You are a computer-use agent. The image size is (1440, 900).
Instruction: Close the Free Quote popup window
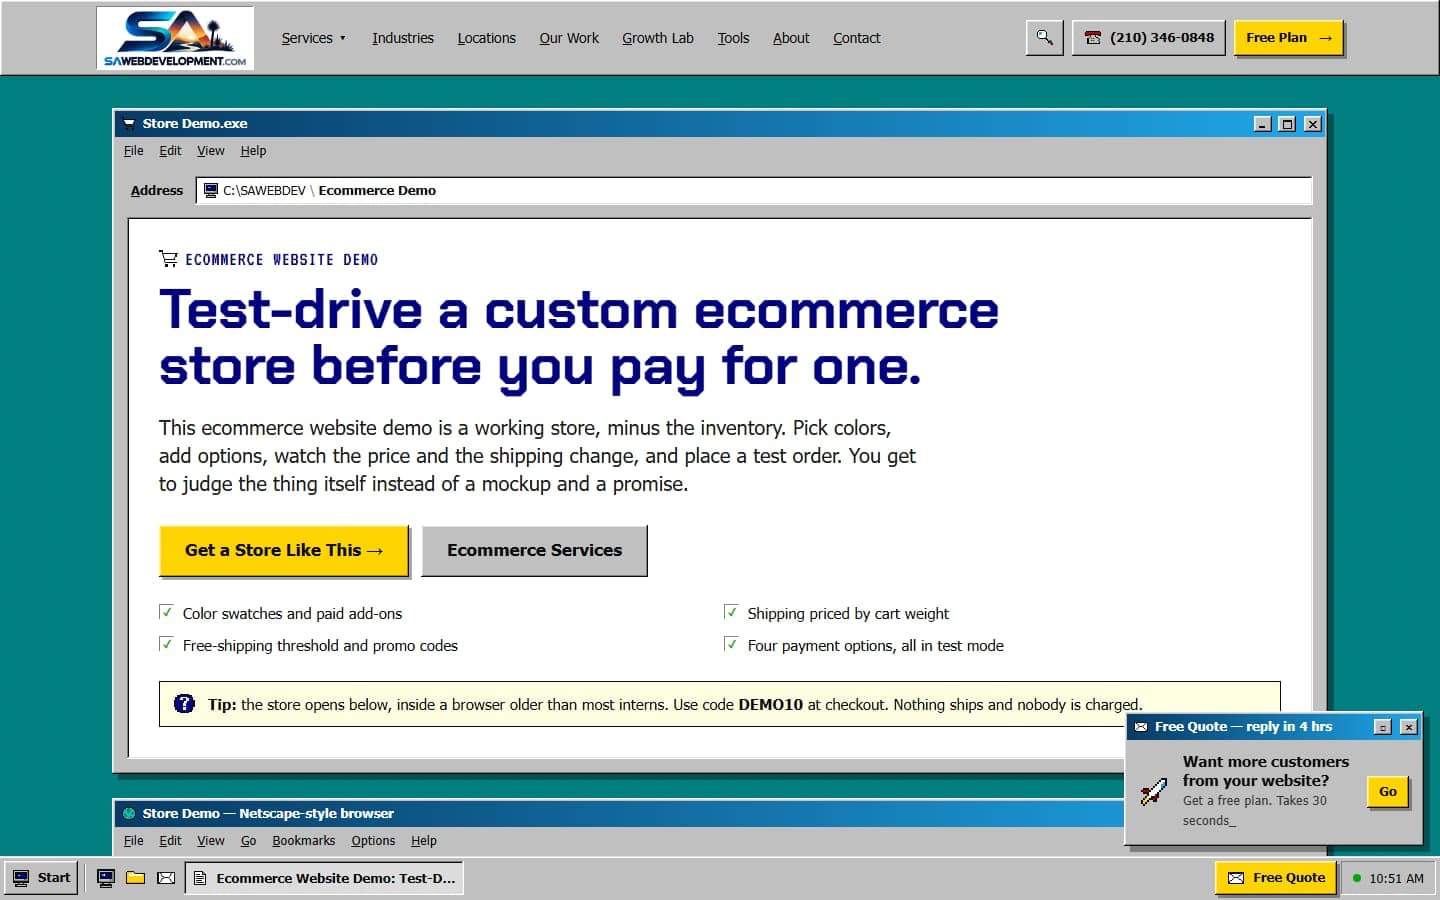[1408, 727]
